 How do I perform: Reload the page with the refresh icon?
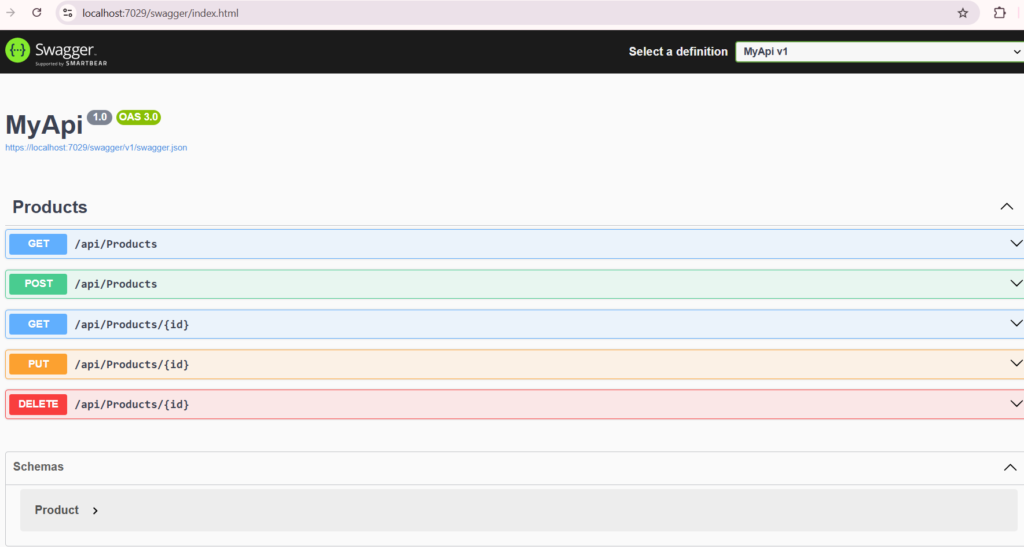click(37, 12)
